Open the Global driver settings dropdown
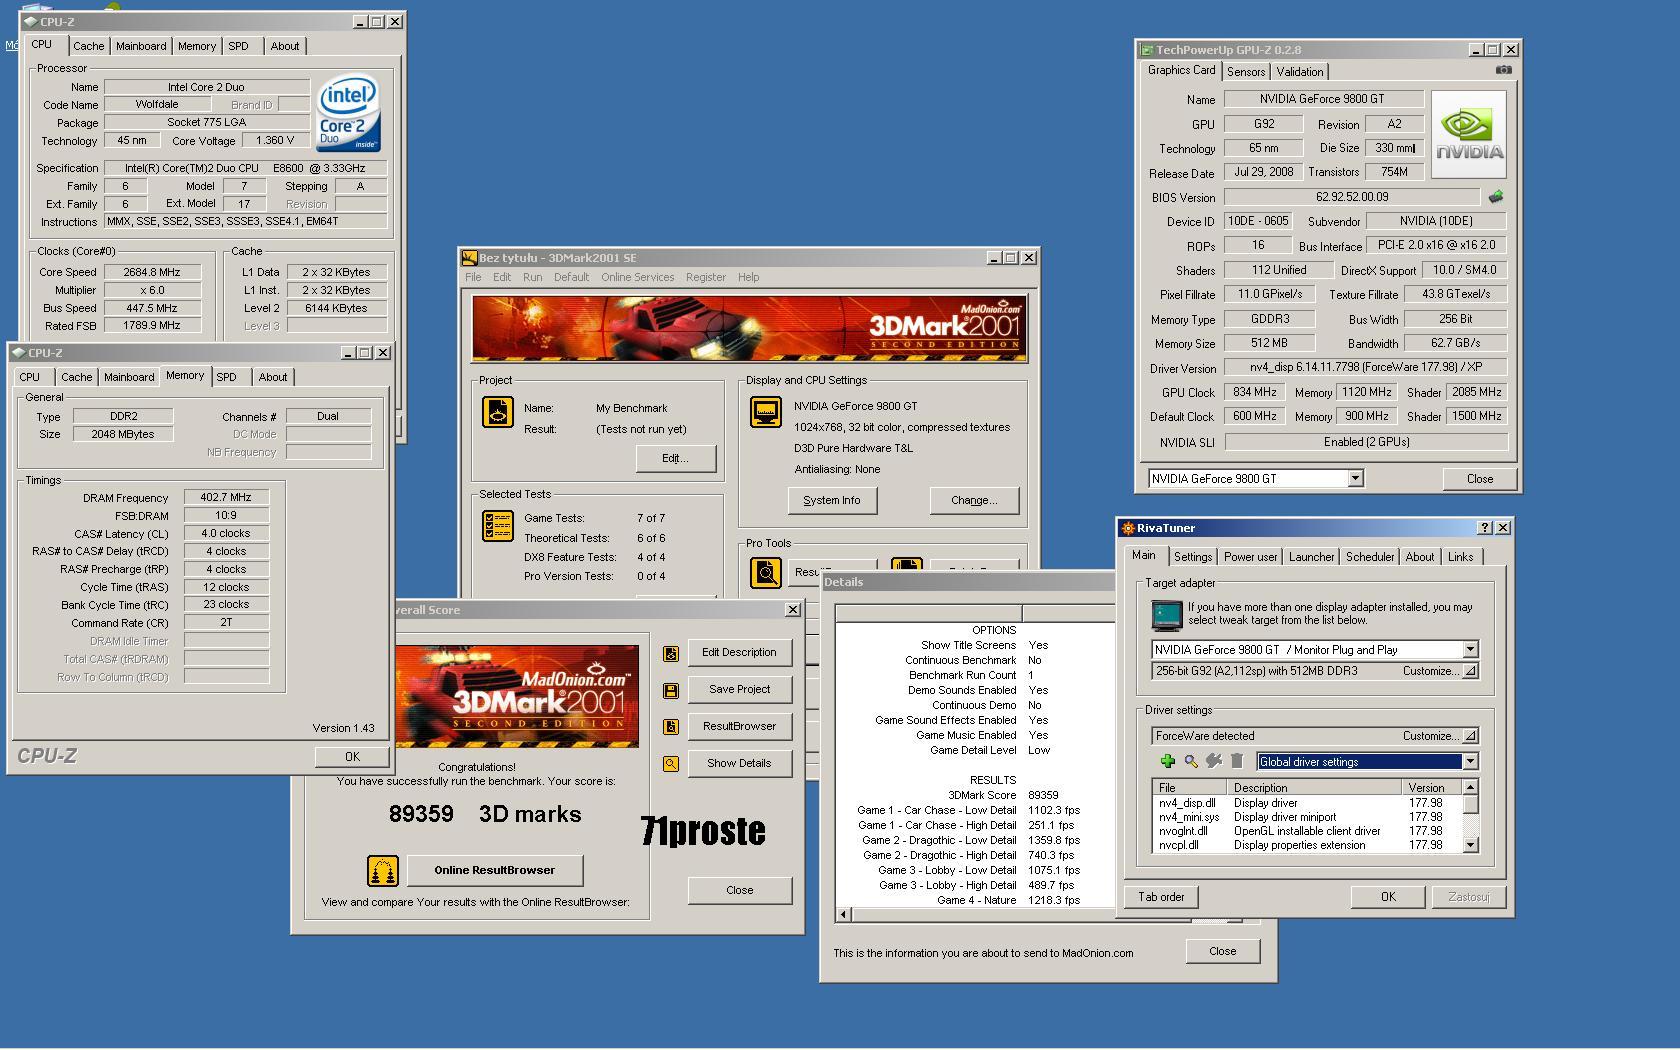This screenshot has width=1680, height=1050. click(1470, 762)
